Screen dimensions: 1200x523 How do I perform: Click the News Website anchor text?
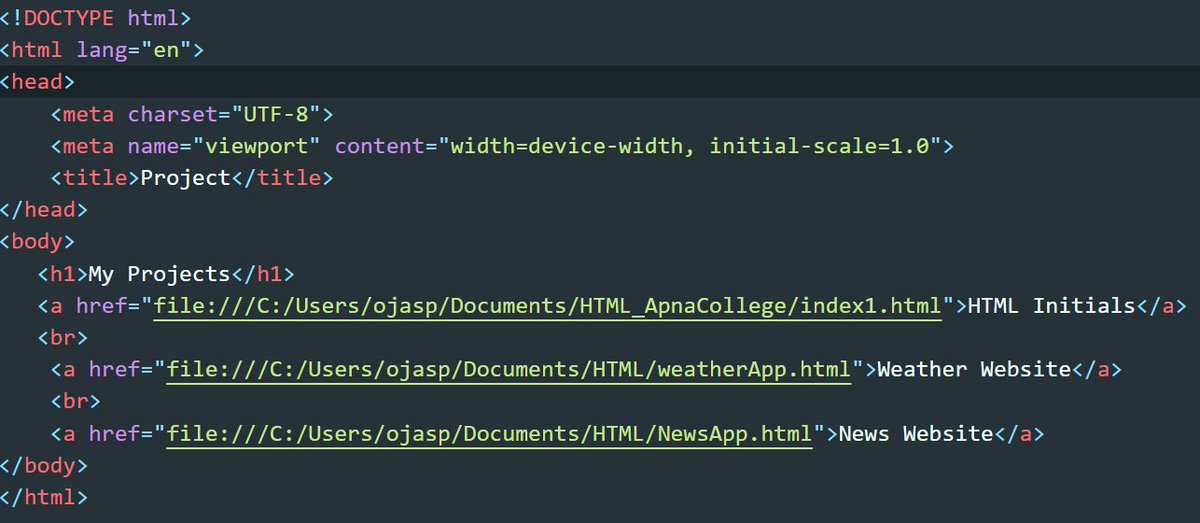[x=916, y=434]
